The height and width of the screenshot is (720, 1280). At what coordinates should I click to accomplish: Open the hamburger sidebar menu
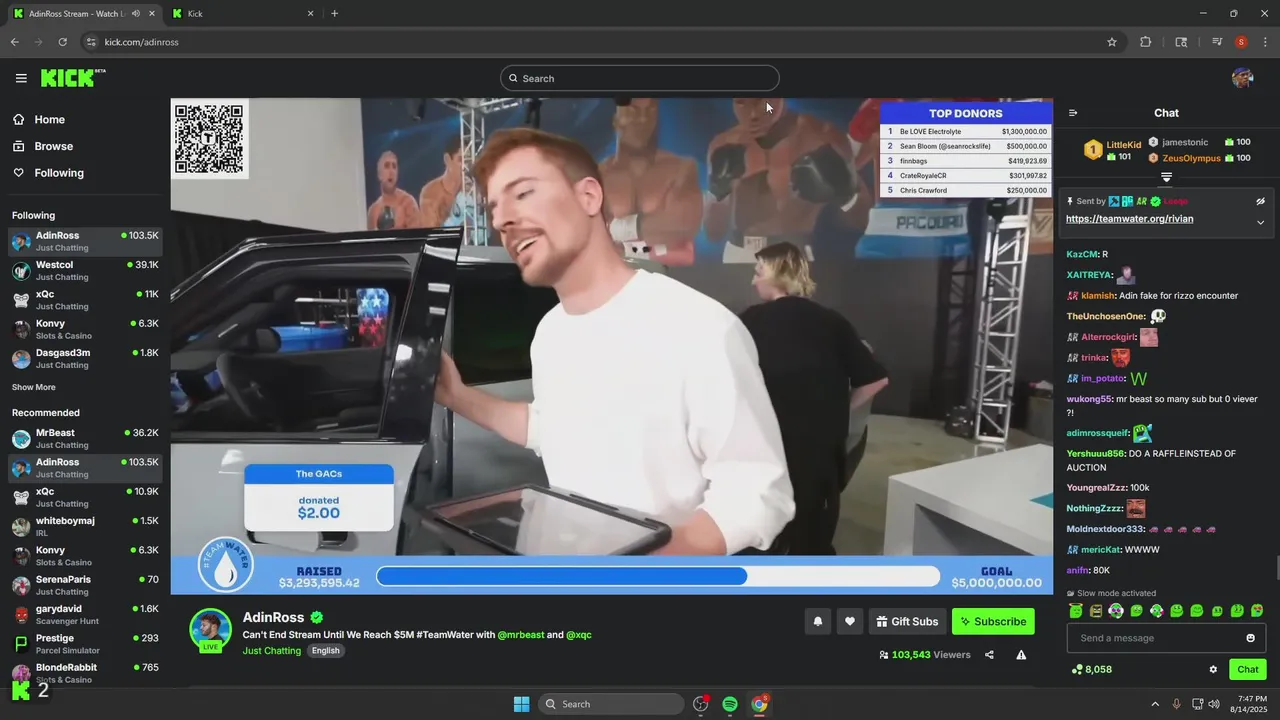click(21, 78)
